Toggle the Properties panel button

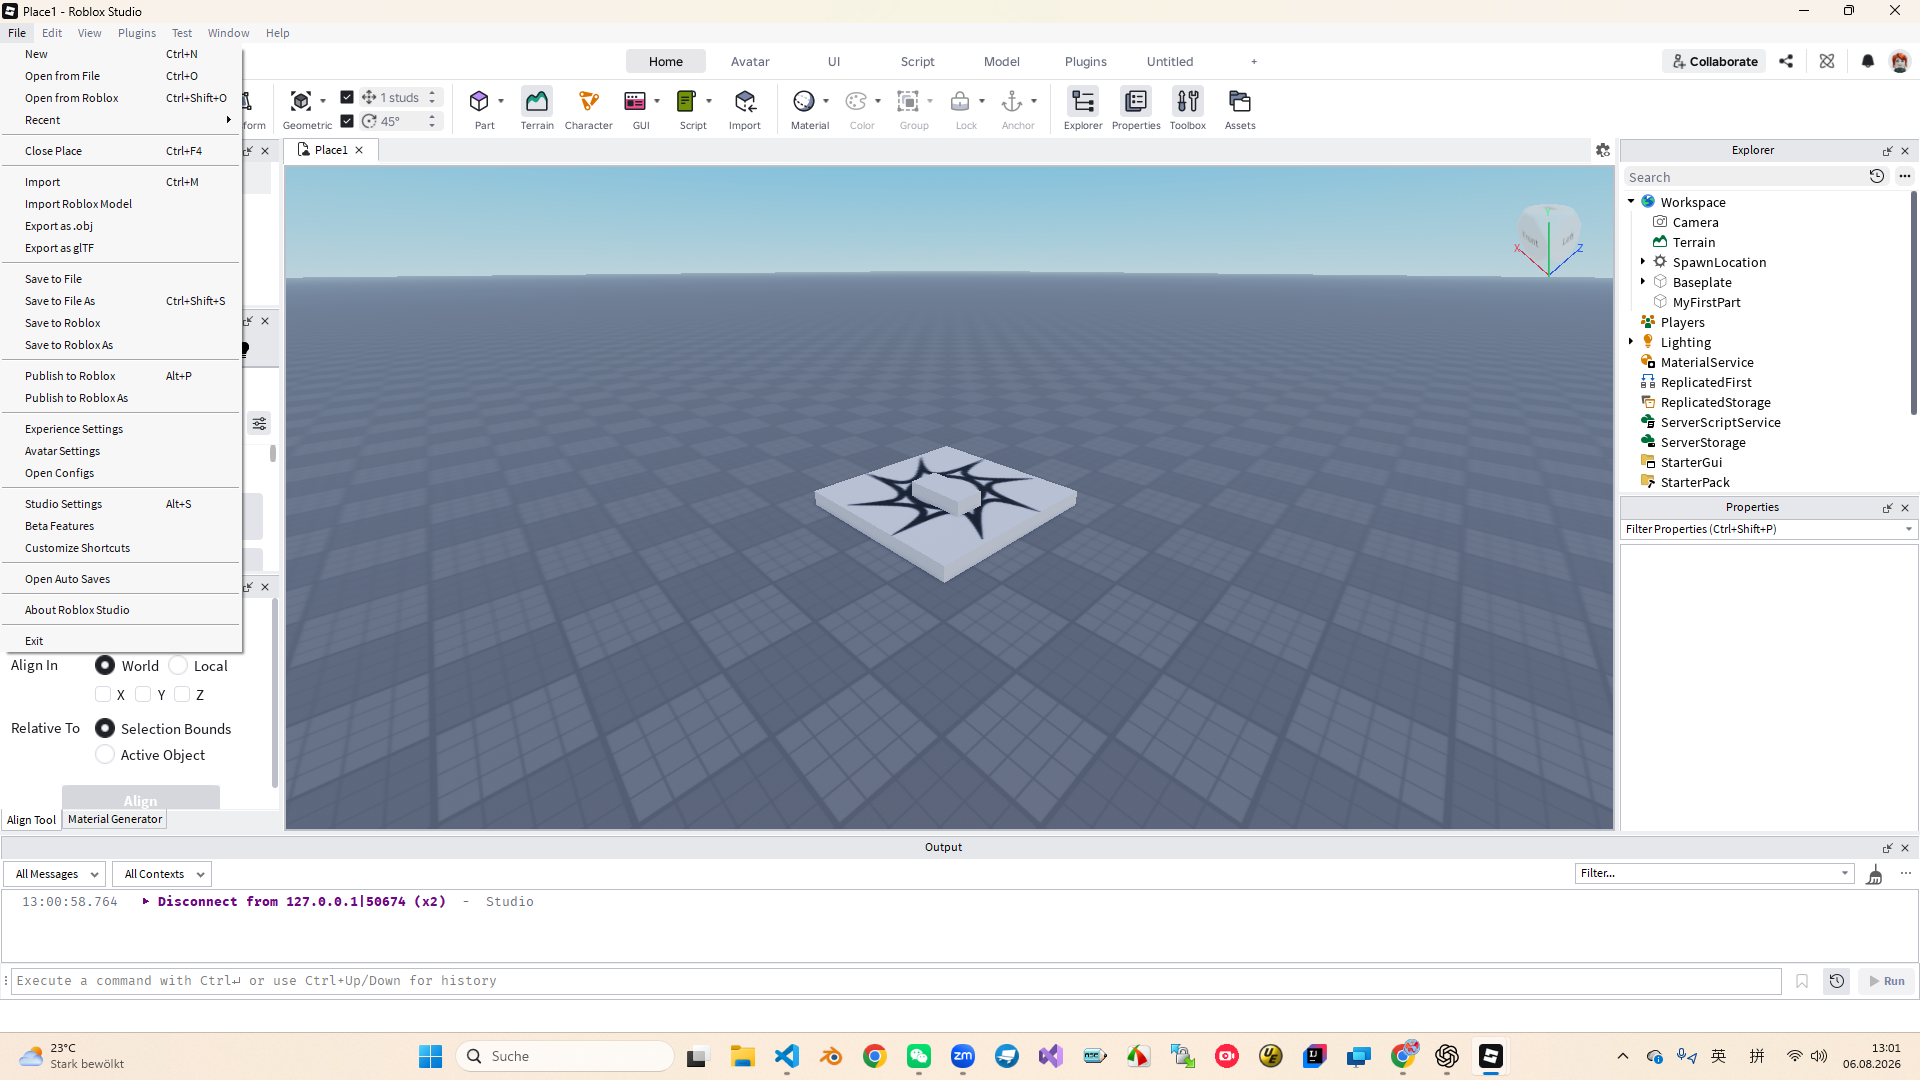[1136, 101]
